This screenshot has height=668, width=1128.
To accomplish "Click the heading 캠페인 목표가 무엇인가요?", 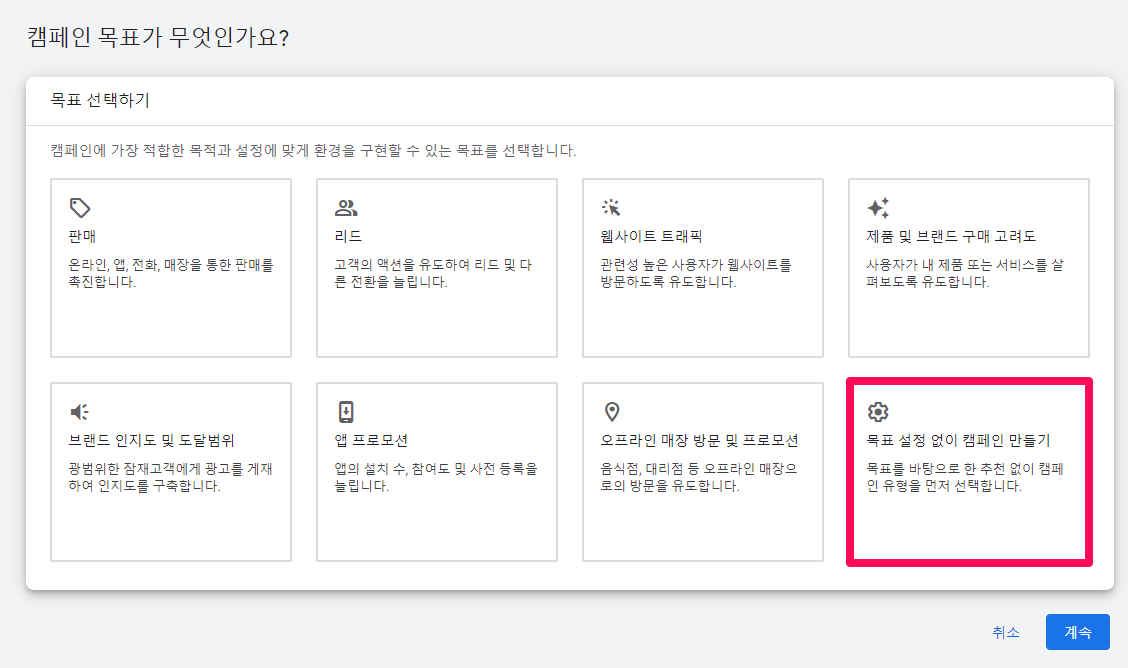I will (x=158, y=37).
